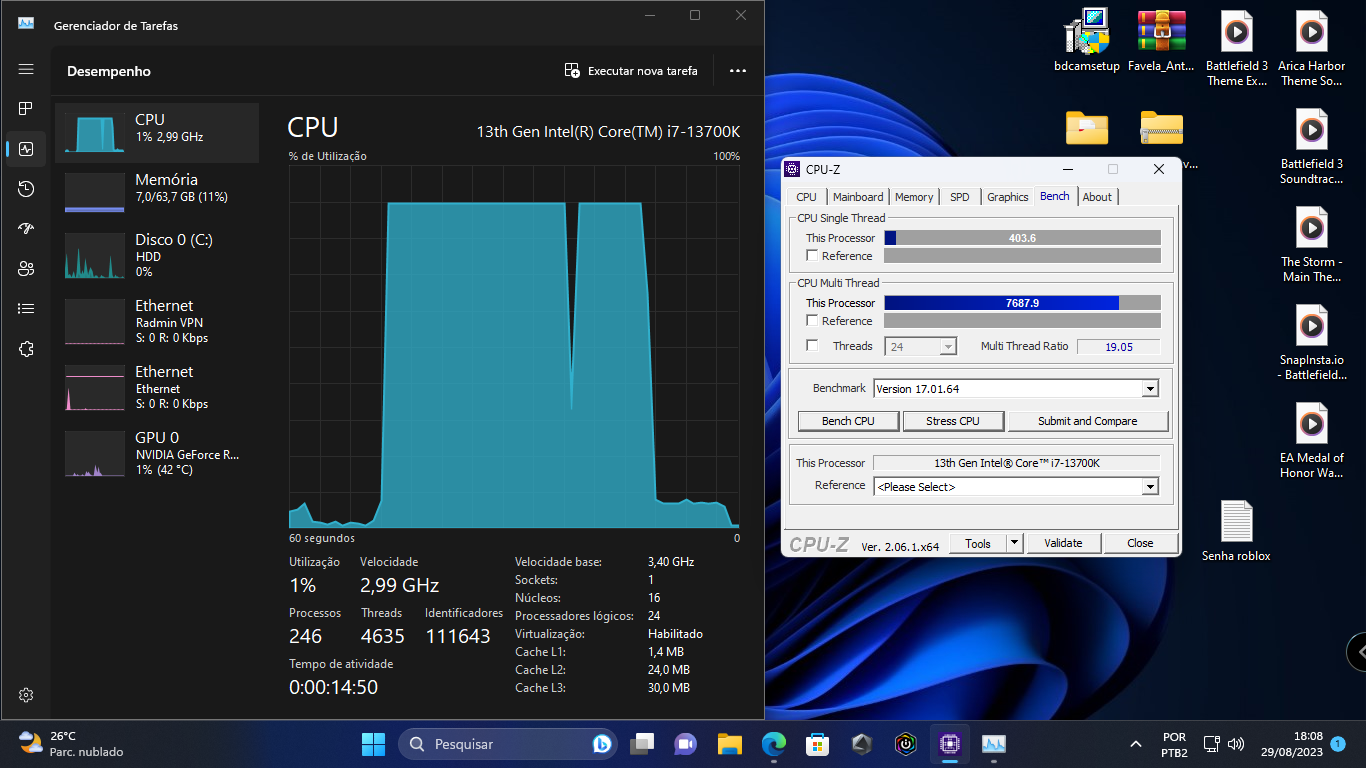The height and width of the screenshot is (768, 1366).
Task: Open Microsoft Edge from taskbar
Action: pyautogui.click(x=774, y=744)
